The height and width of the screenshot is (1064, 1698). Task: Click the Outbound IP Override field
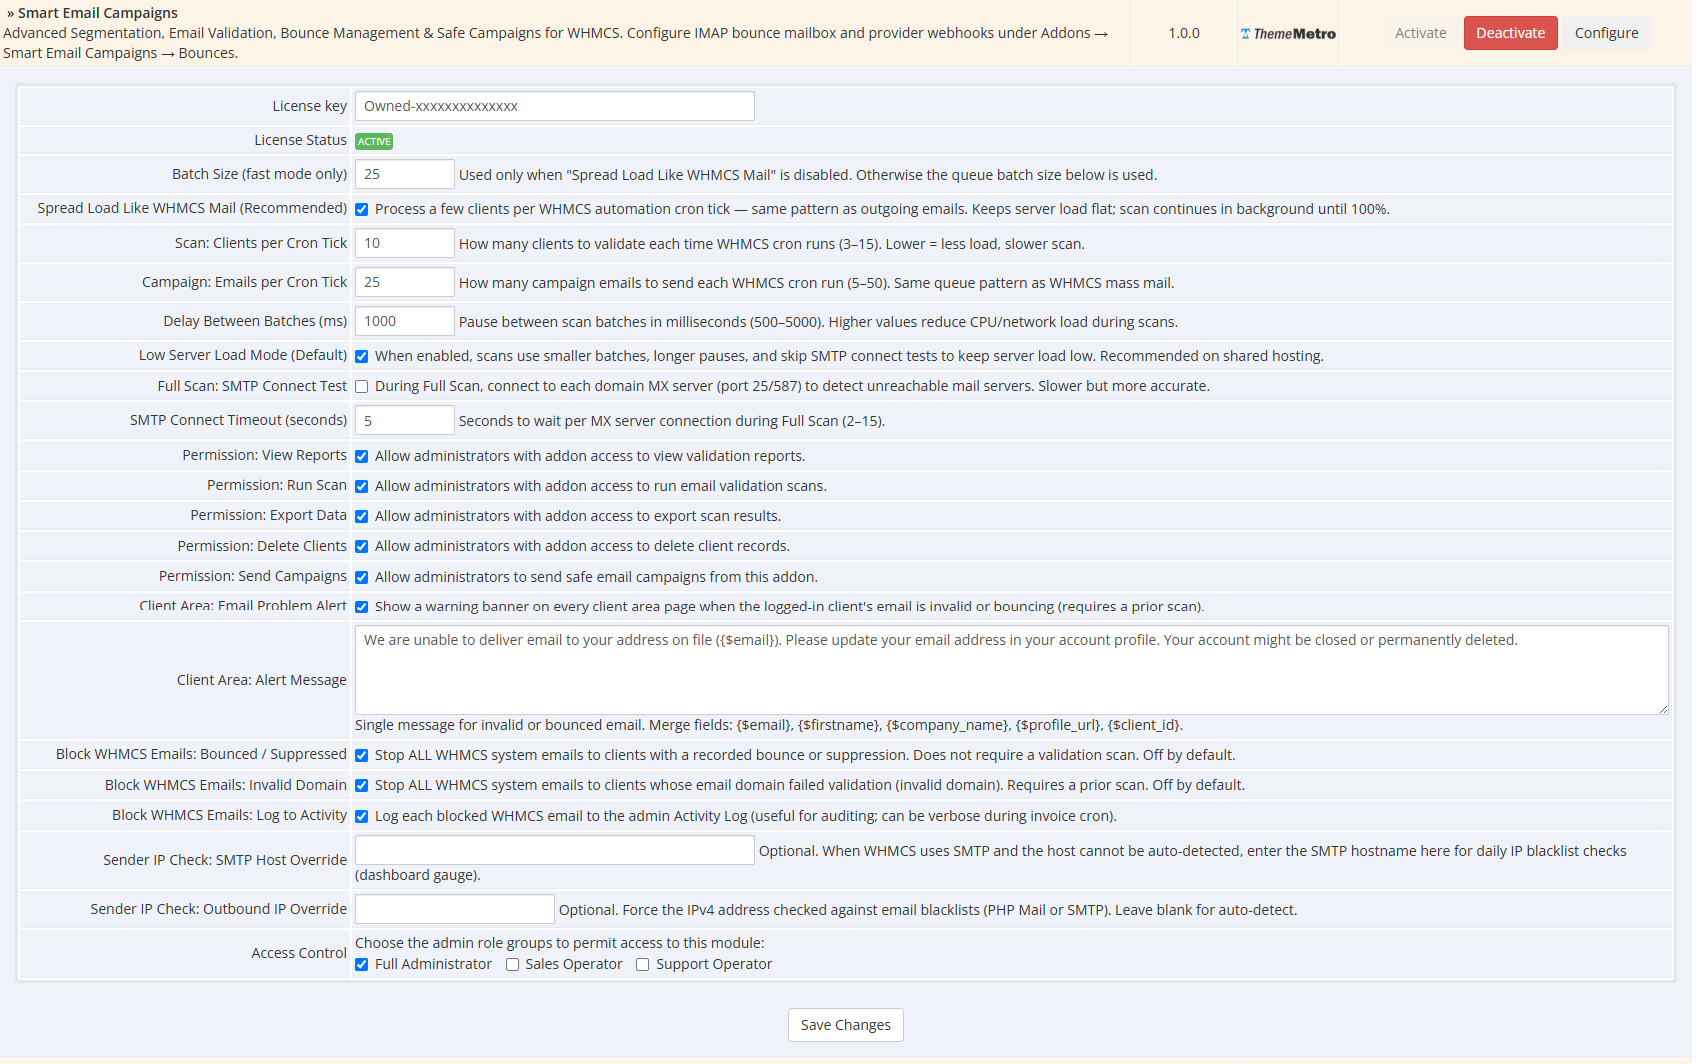(454, 909)
